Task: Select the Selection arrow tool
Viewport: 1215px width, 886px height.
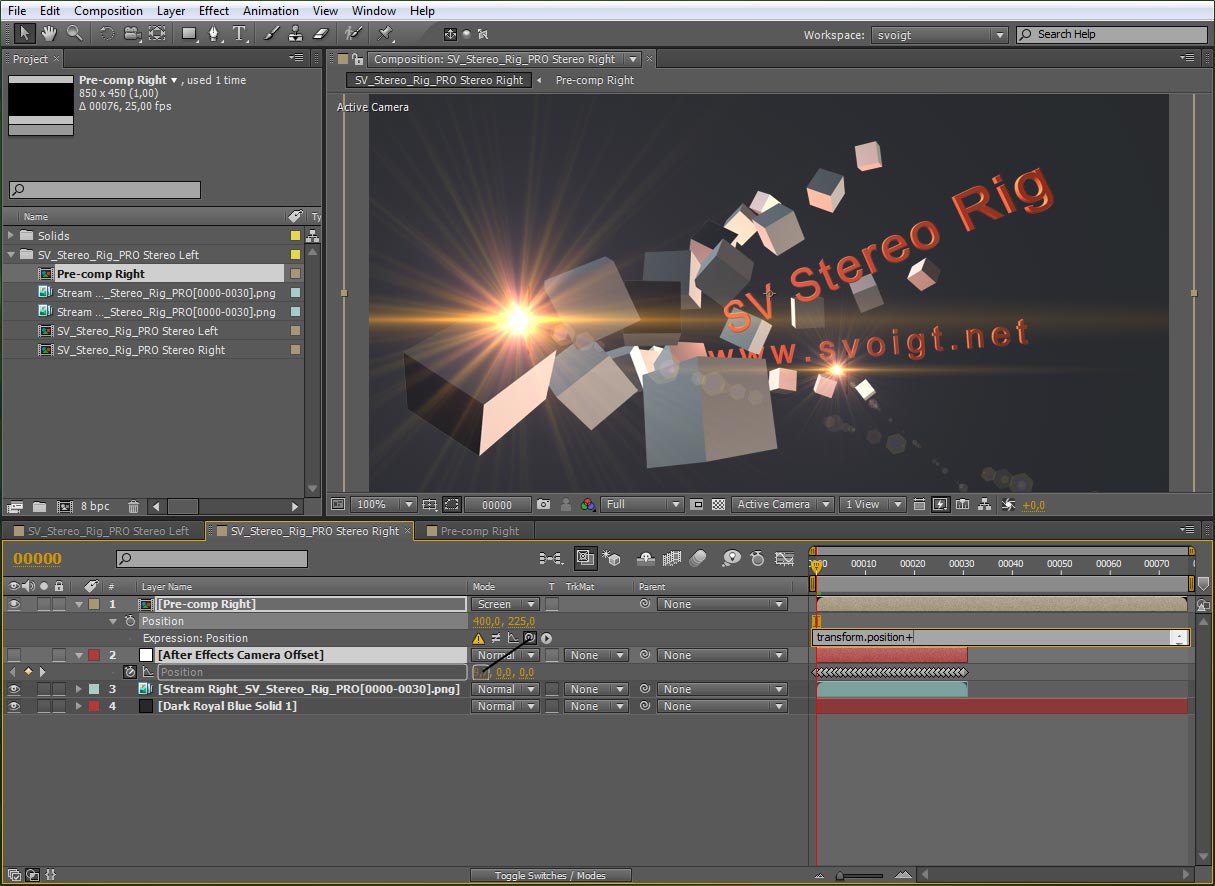Action: (x=24, y=34)
